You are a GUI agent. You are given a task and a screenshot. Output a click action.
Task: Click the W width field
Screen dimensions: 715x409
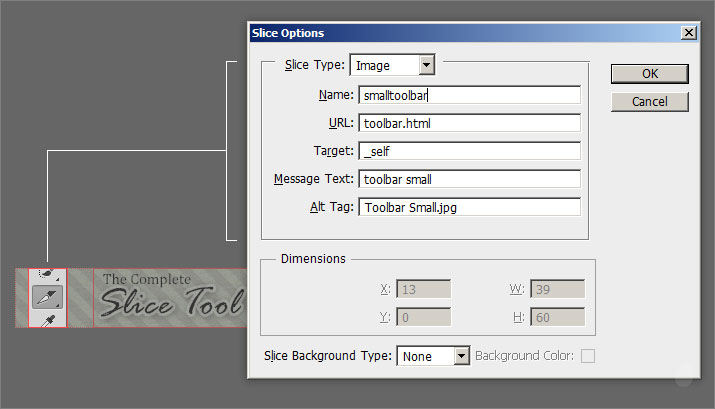click(x=556, y=290)
